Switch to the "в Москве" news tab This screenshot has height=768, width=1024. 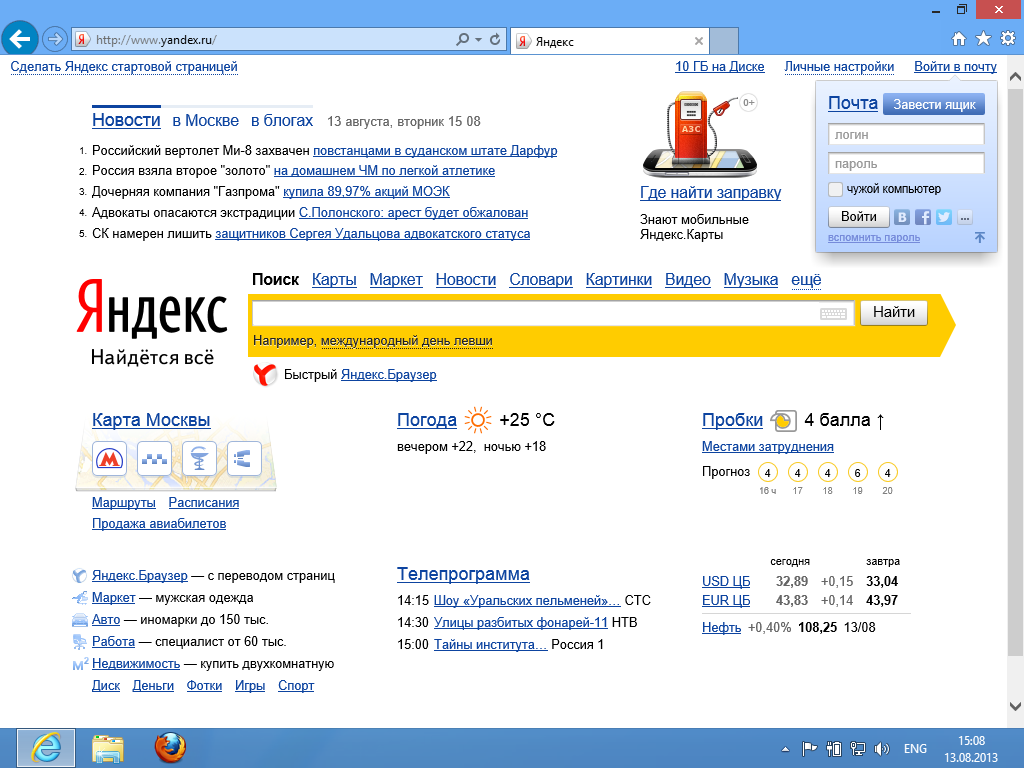205,121
